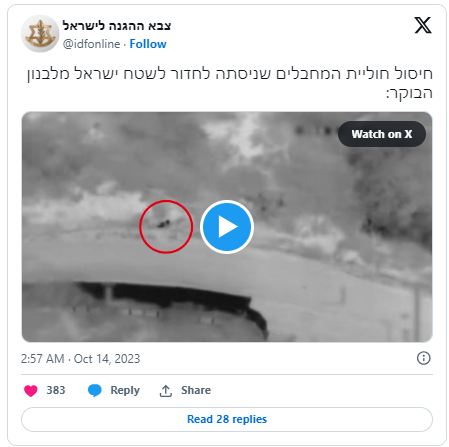This screenshot has width=449, height=447.
Task: Open the tweet info circle icon
Action: tap(423, 358)
